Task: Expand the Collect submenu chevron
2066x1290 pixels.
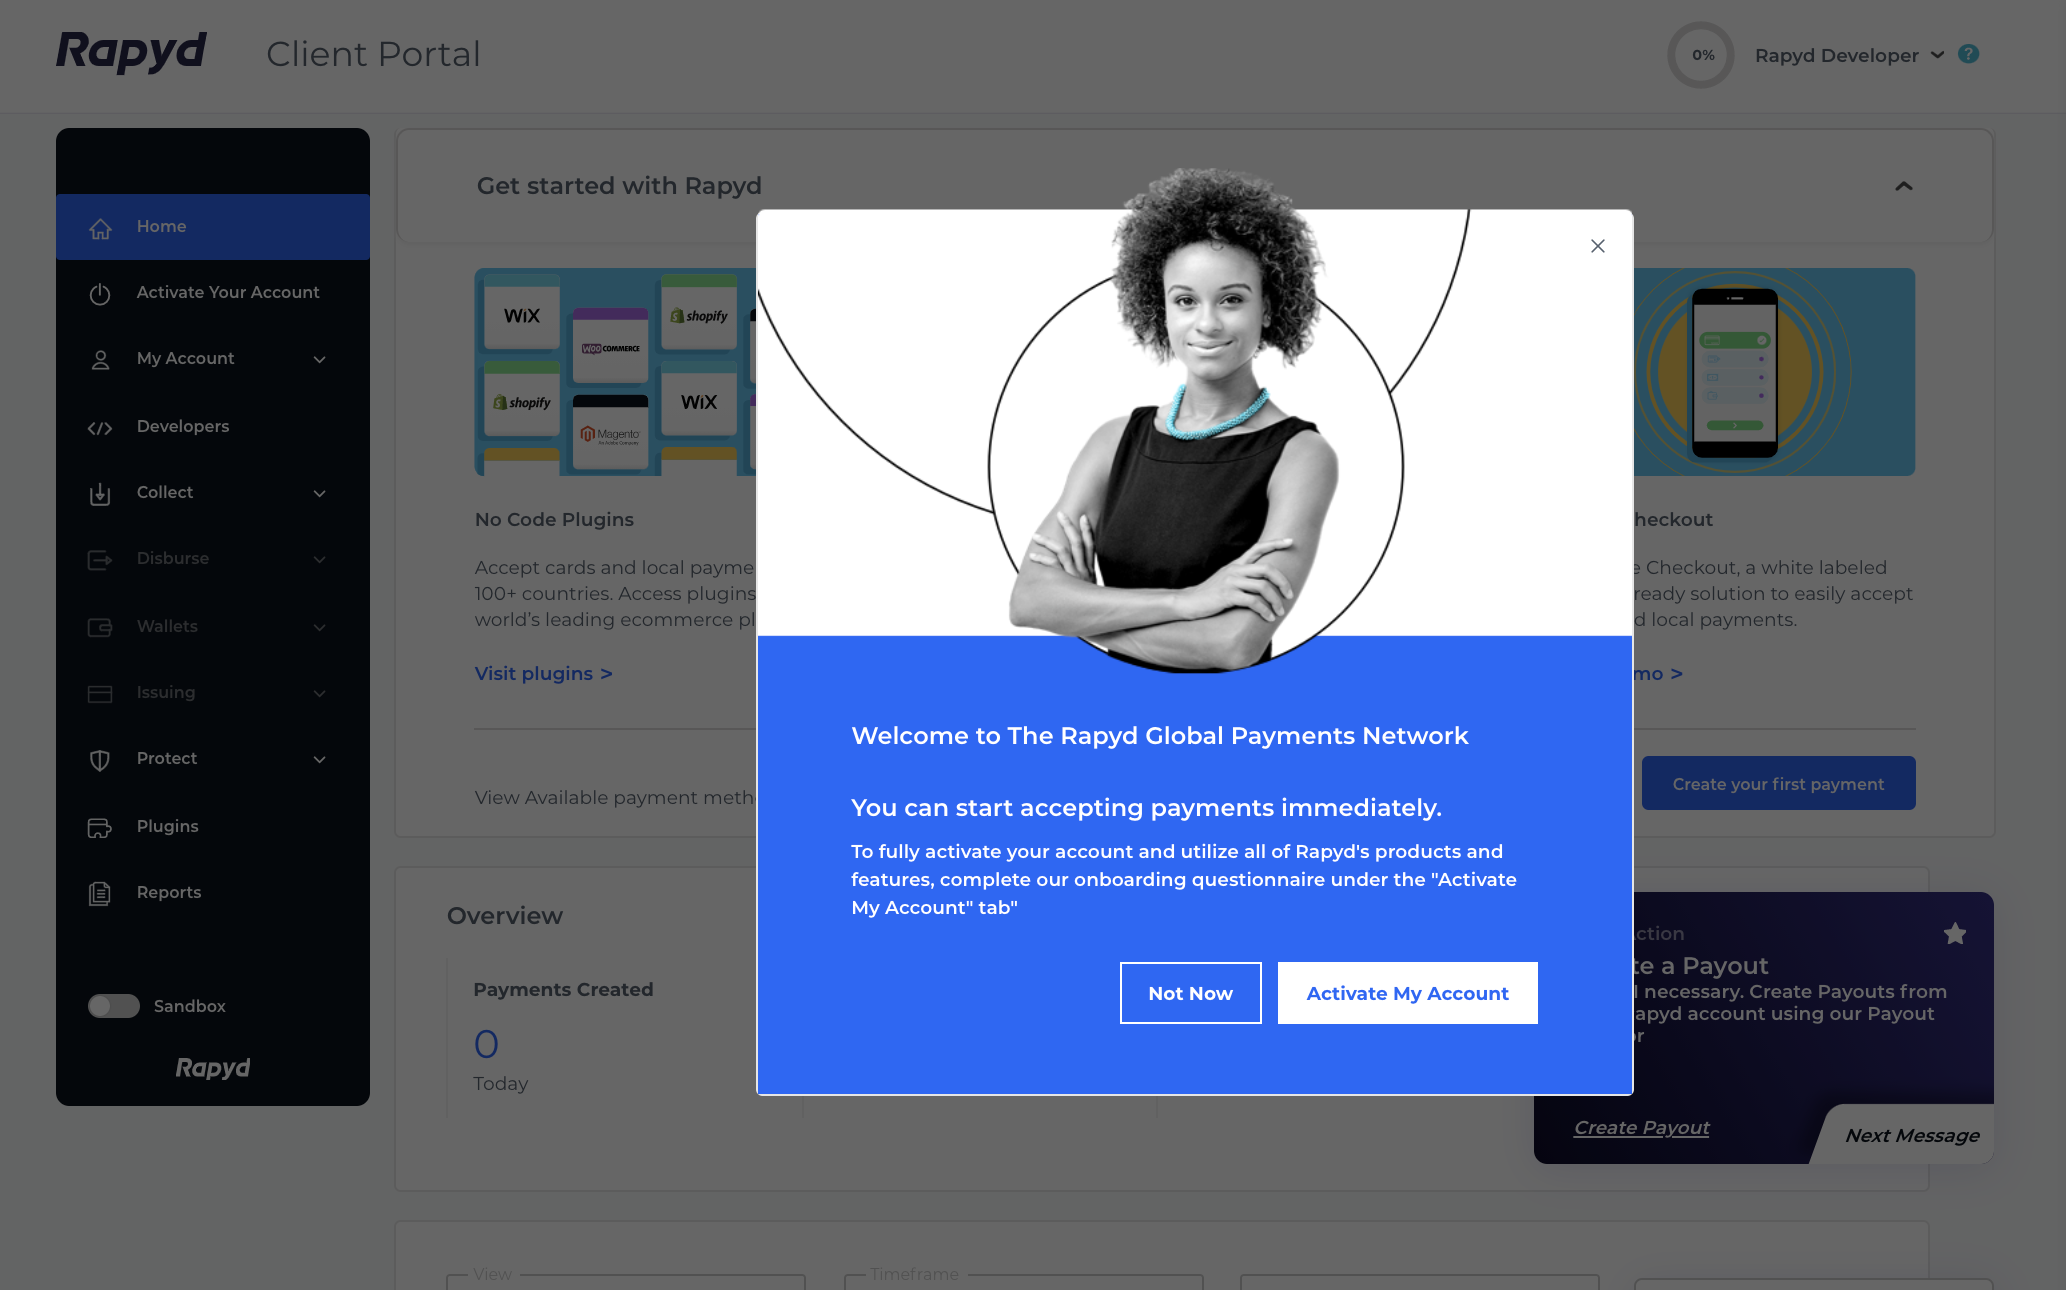Action: tap(320, 494)
